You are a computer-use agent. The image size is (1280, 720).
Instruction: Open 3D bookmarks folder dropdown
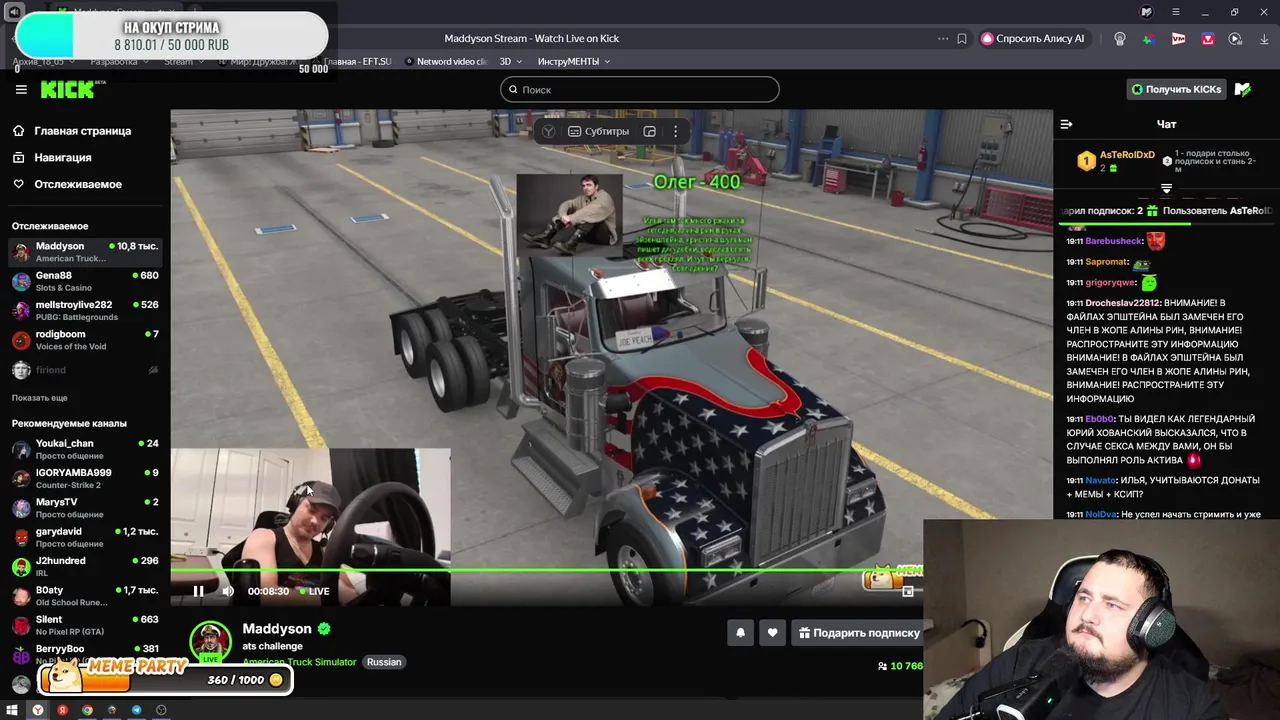(x=511, y=61)
